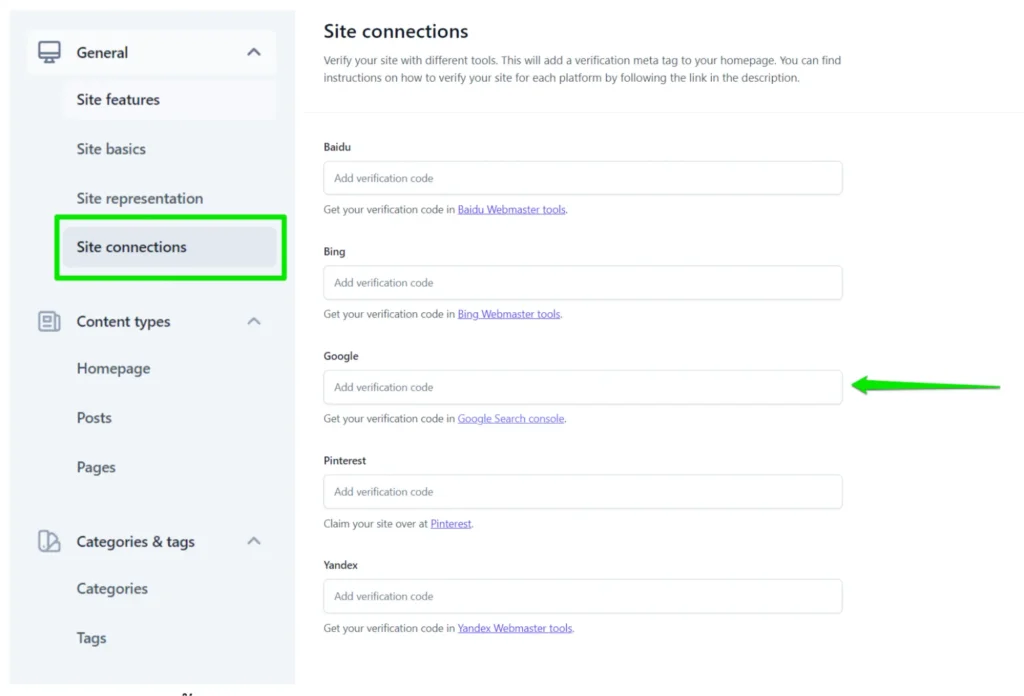
Task: Focus the Baidu verification code field
Action: click(x=582, y=178)
